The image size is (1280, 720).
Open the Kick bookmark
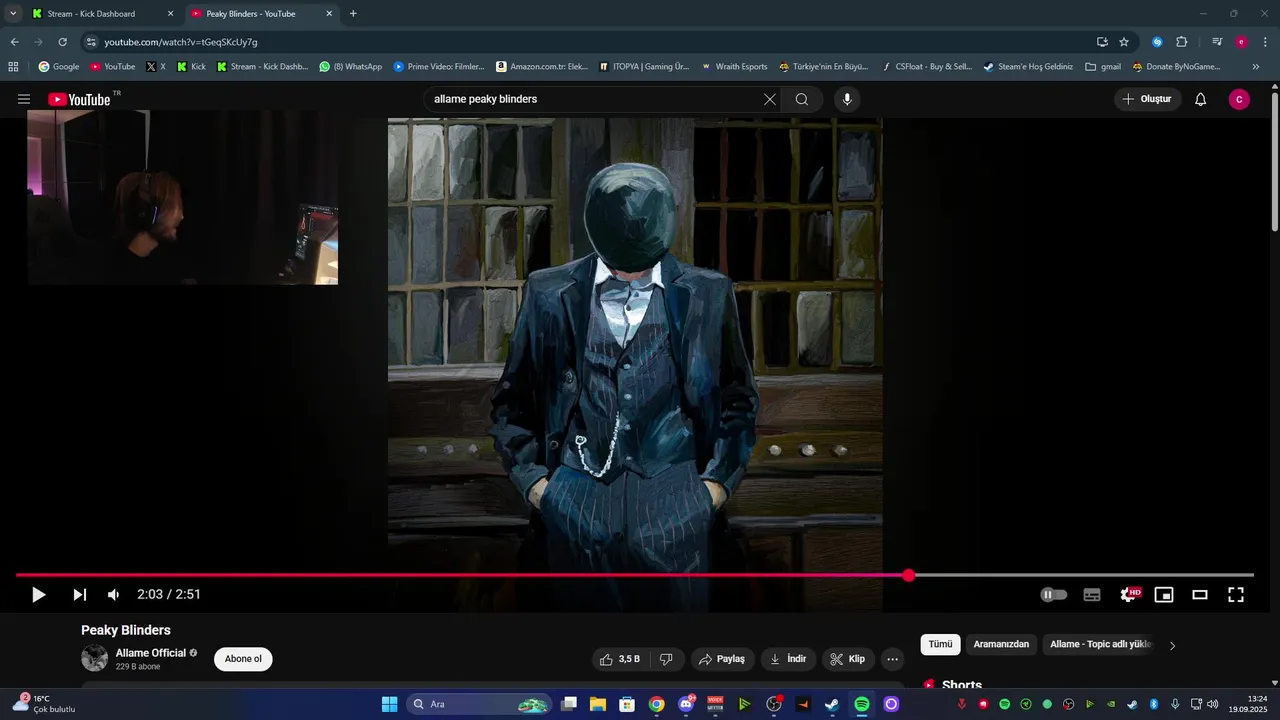pyautogui.click(x=191, y=67)
